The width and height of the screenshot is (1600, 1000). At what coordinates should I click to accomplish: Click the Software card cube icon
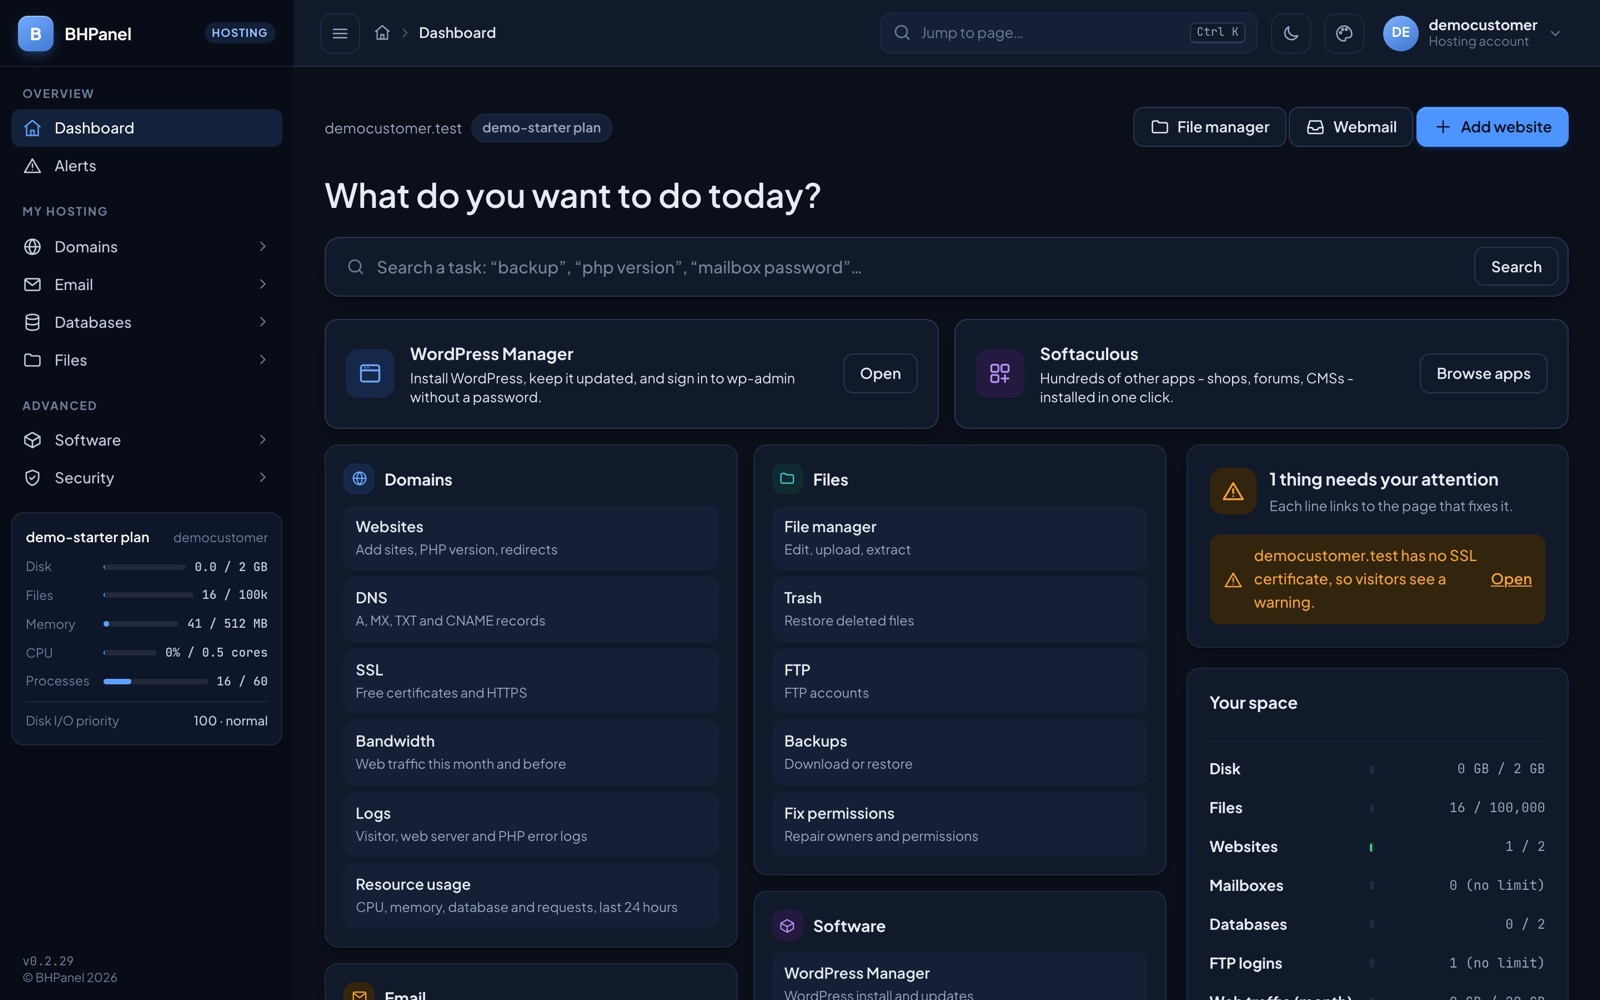(788, 926)
